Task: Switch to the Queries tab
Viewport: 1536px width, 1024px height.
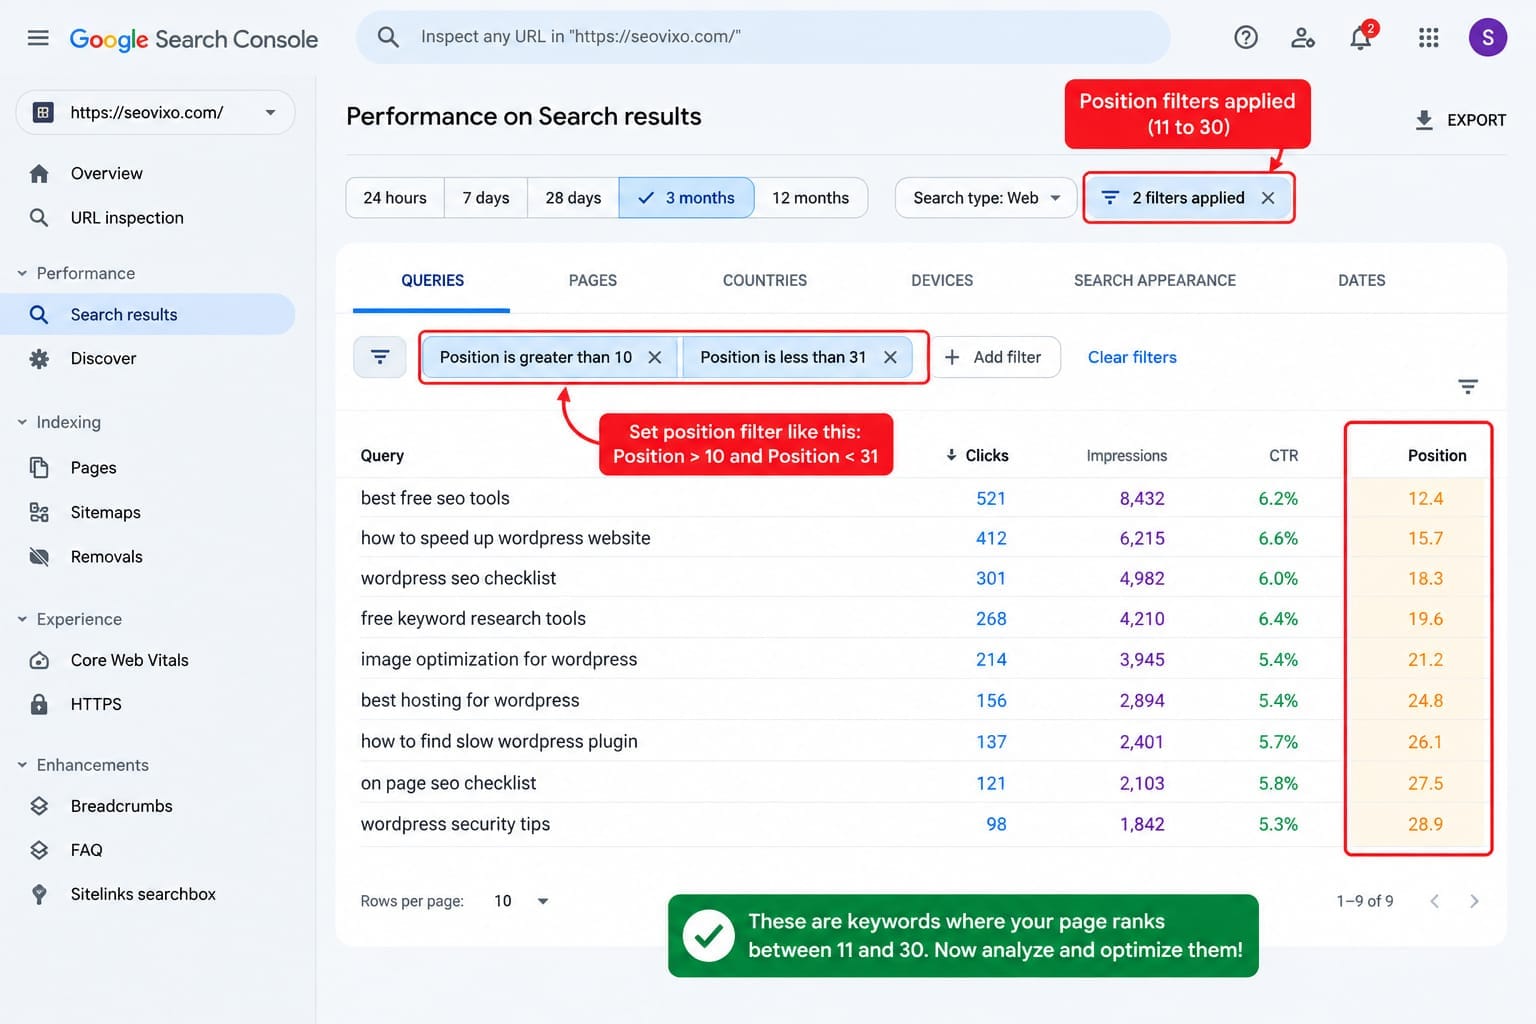Action: 432,281
